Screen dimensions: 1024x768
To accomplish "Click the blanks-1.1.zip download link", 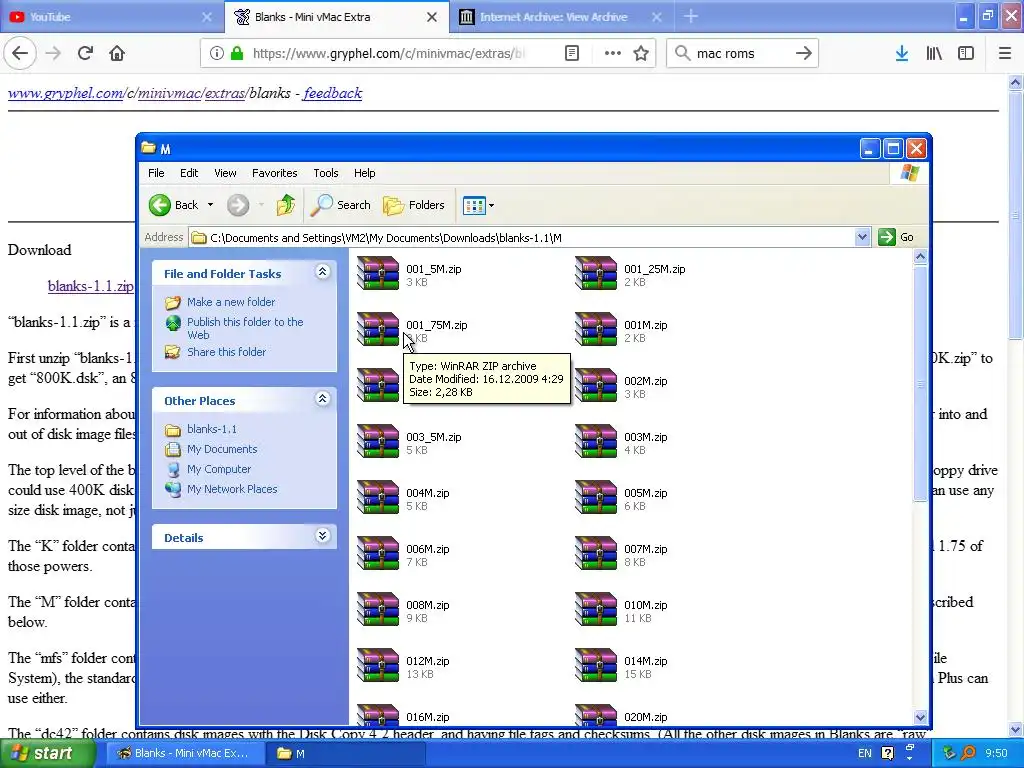I will 91,286.
